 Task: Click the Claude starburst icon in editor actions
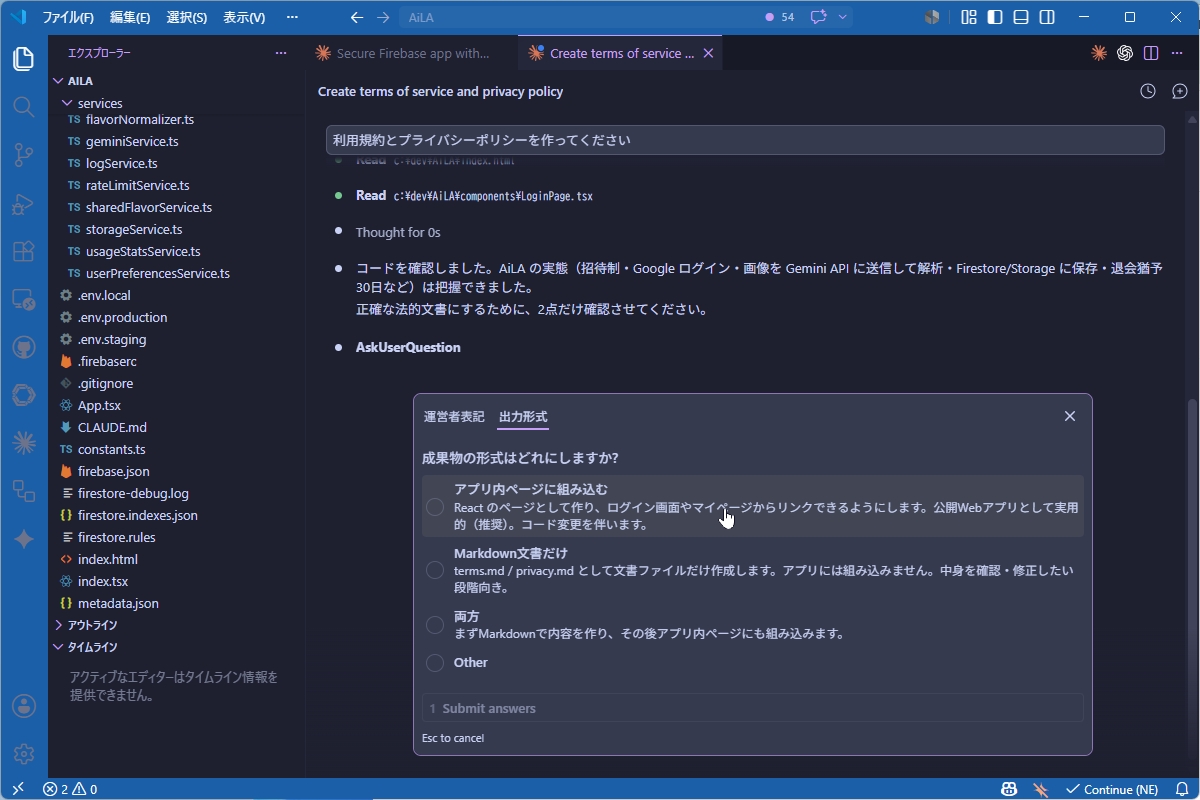tap(1099, 53)
